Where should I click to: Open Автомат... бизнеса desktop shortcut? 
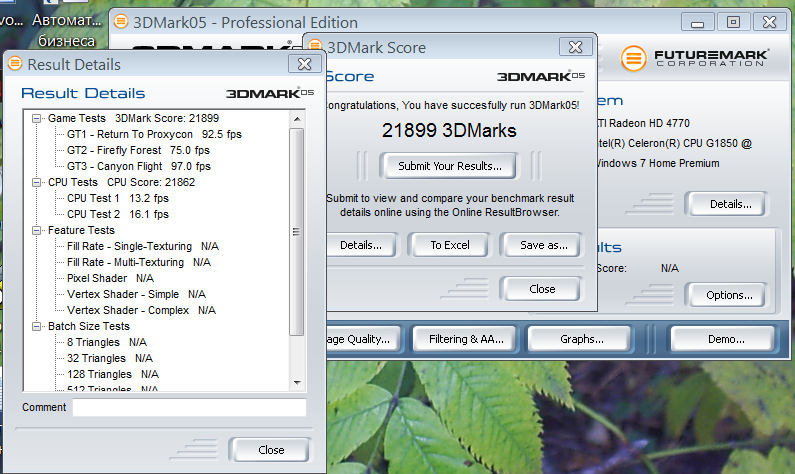click(66, 30)
